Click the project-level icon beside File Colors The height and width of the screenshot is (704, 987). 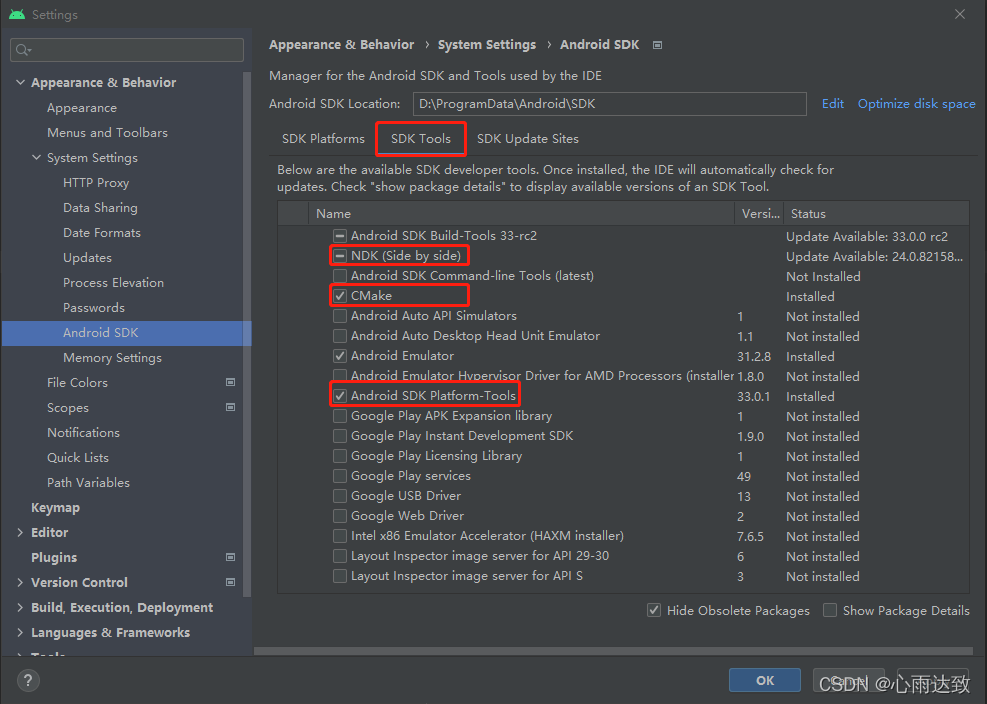(x=230, y=382)
